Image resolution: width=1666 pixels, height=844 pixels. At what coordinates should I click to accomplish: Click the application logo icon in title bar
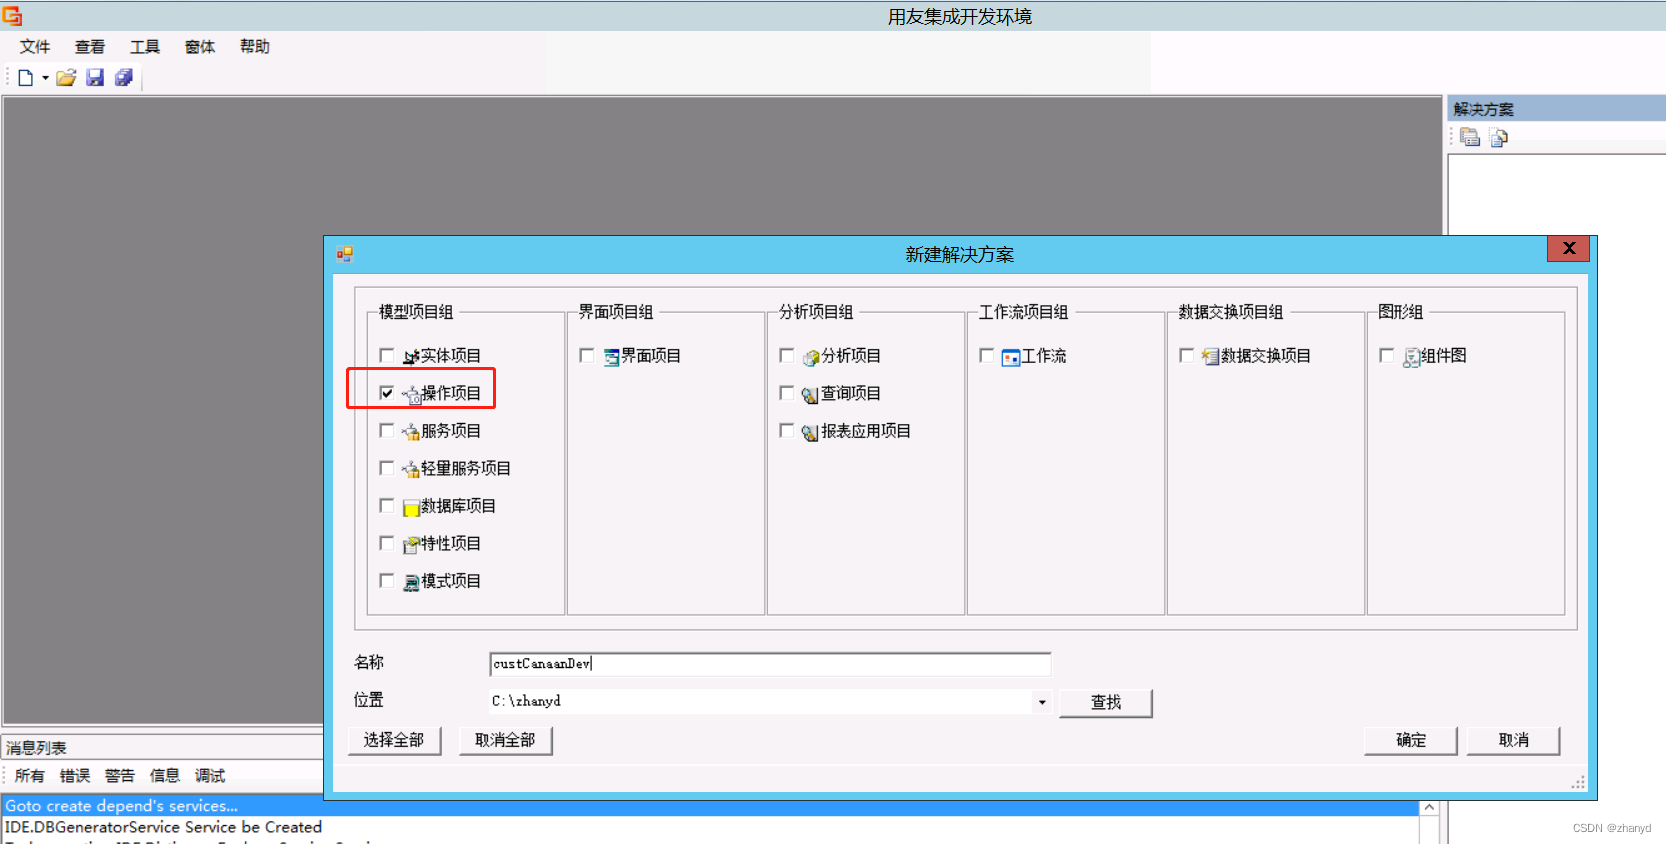coord(12,16)
